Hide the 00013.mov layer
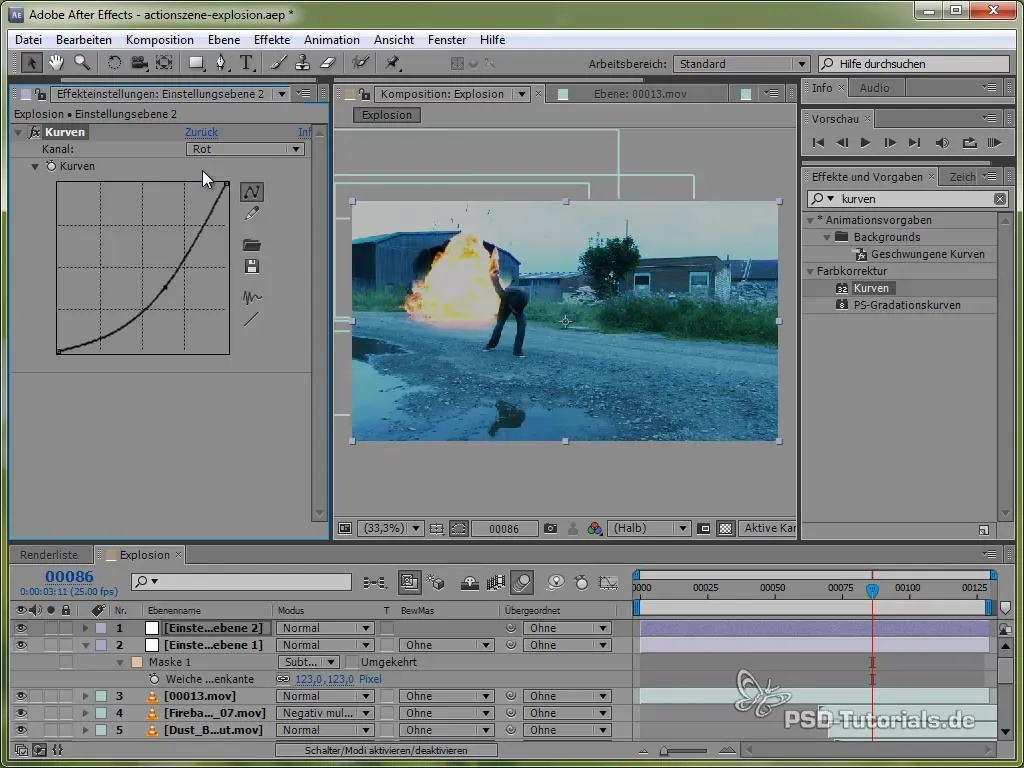Image resolution: width=1024 pixels, height=768 pixels. (21, 696)
